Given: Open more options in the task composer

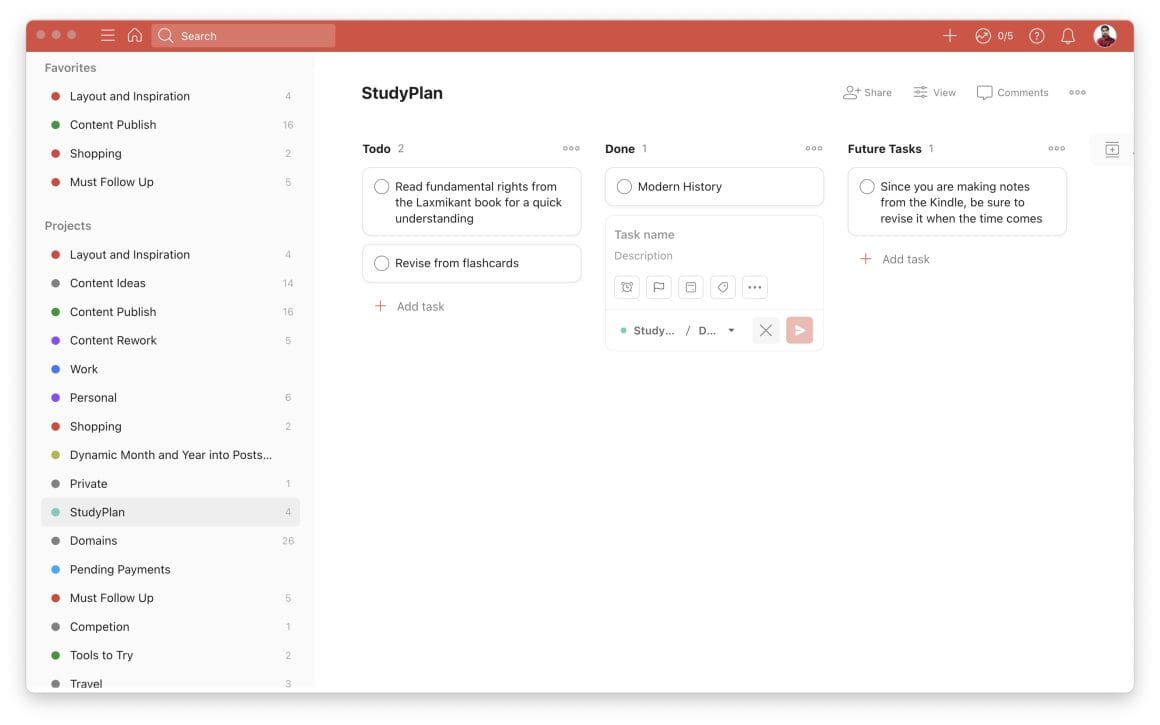Looking at the screenshot, I should (x=755, y=287).
